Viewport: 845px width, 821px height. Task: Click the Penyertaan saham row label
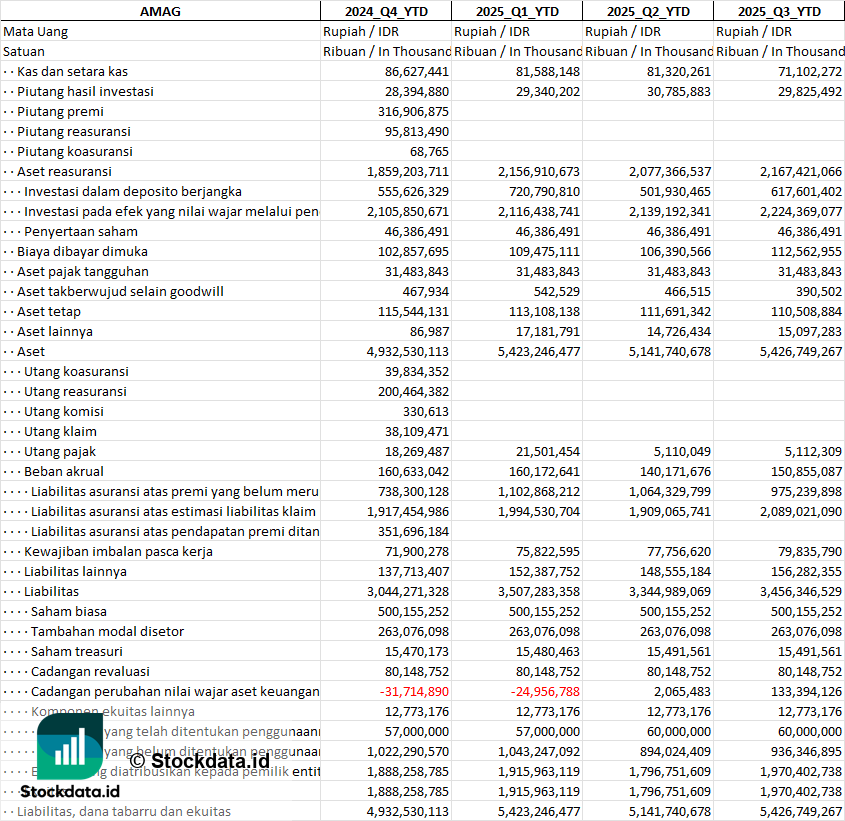(x=81, y=231)
